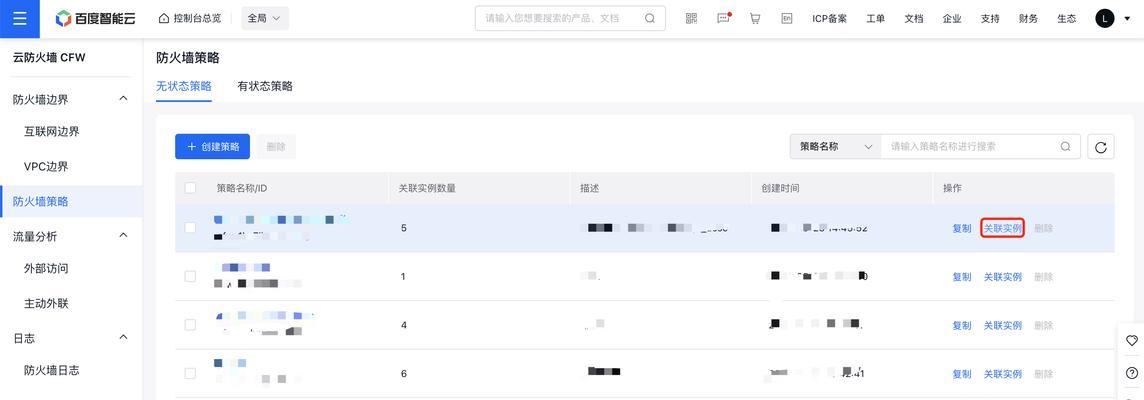1144x400 pixels.
Task: Open 互联网边界 in the sidebar
Action: pos(52,132)
